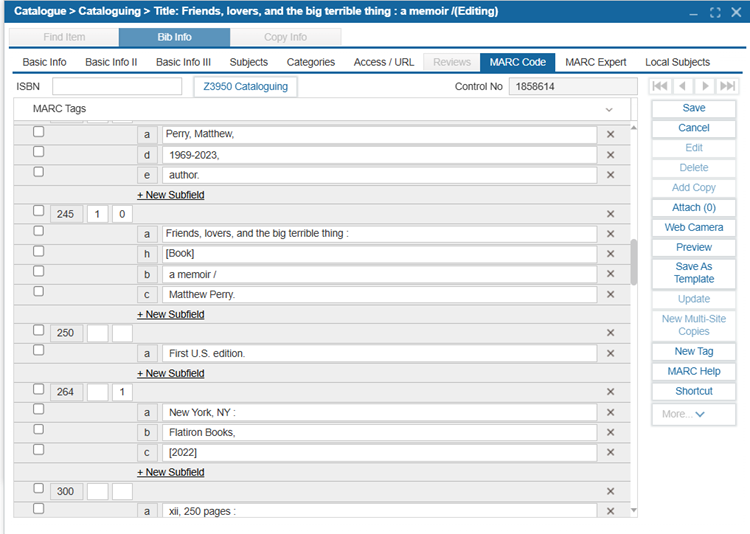Open the Local Subjects tab

[x=677, y=62]
